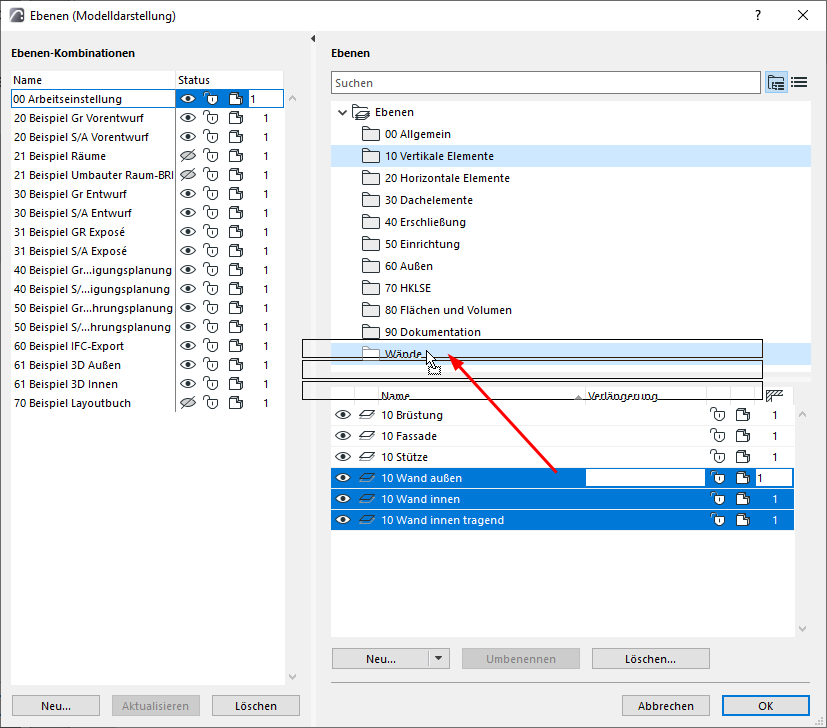Click the Abbrechen button

click(666, 706)
